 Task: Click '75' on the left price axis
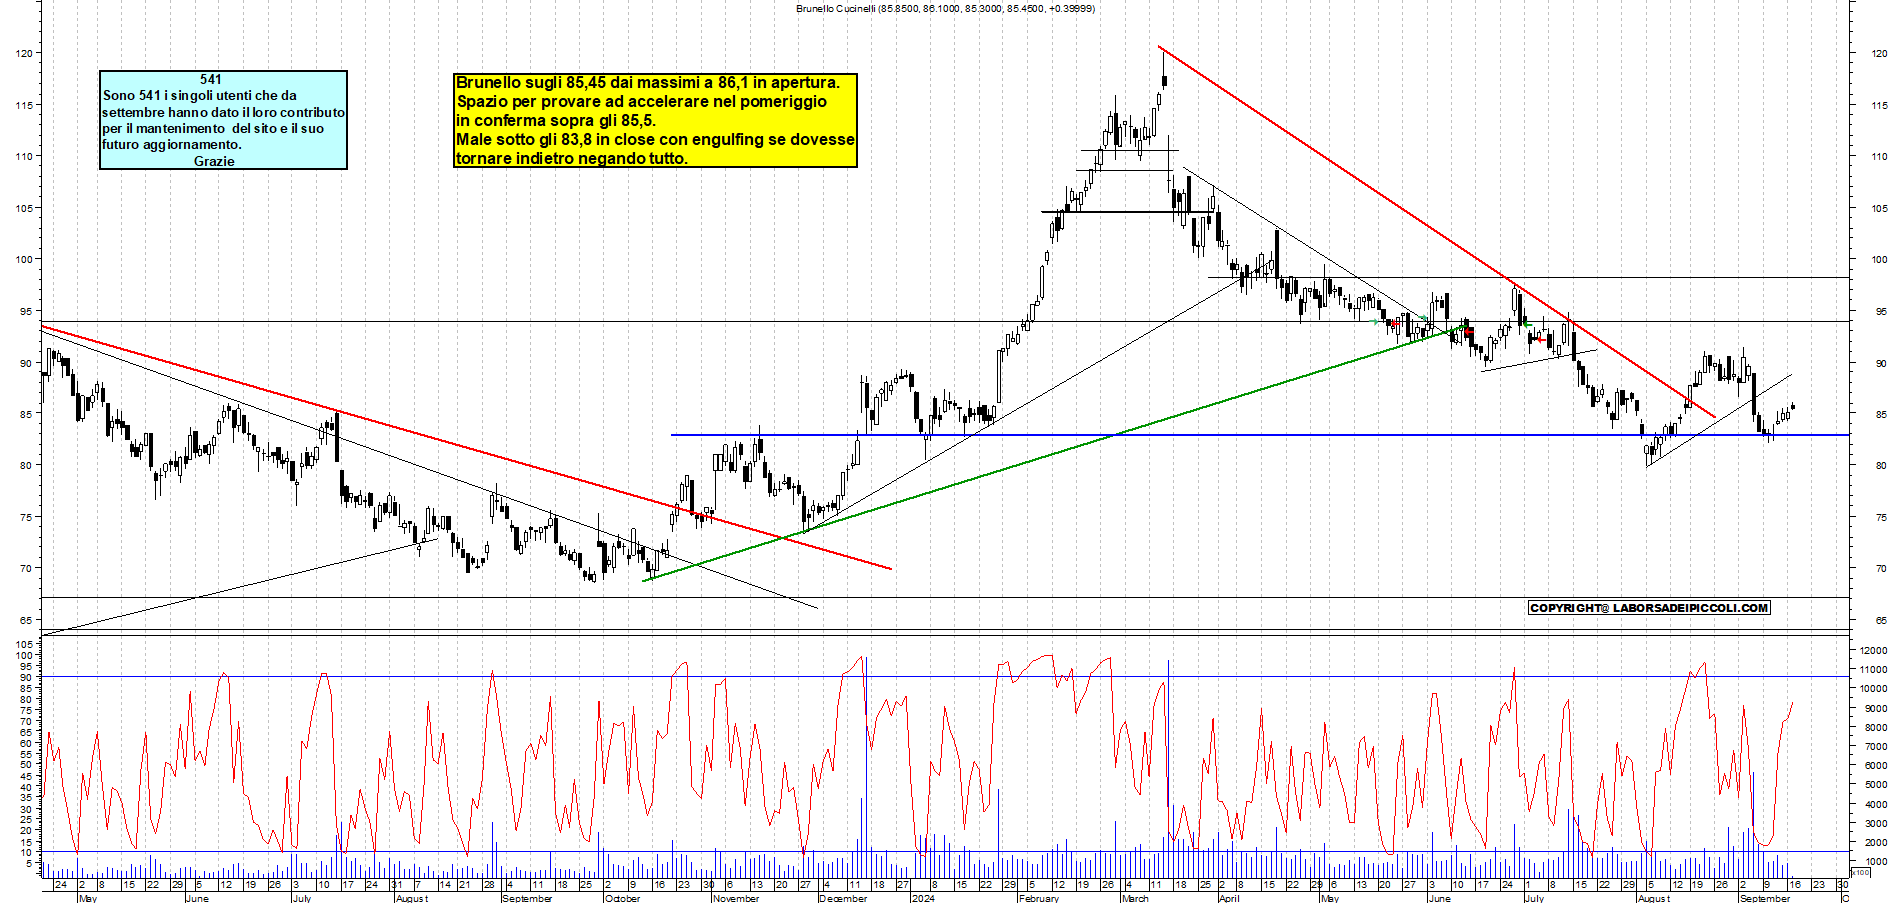(x=26, y=517)
